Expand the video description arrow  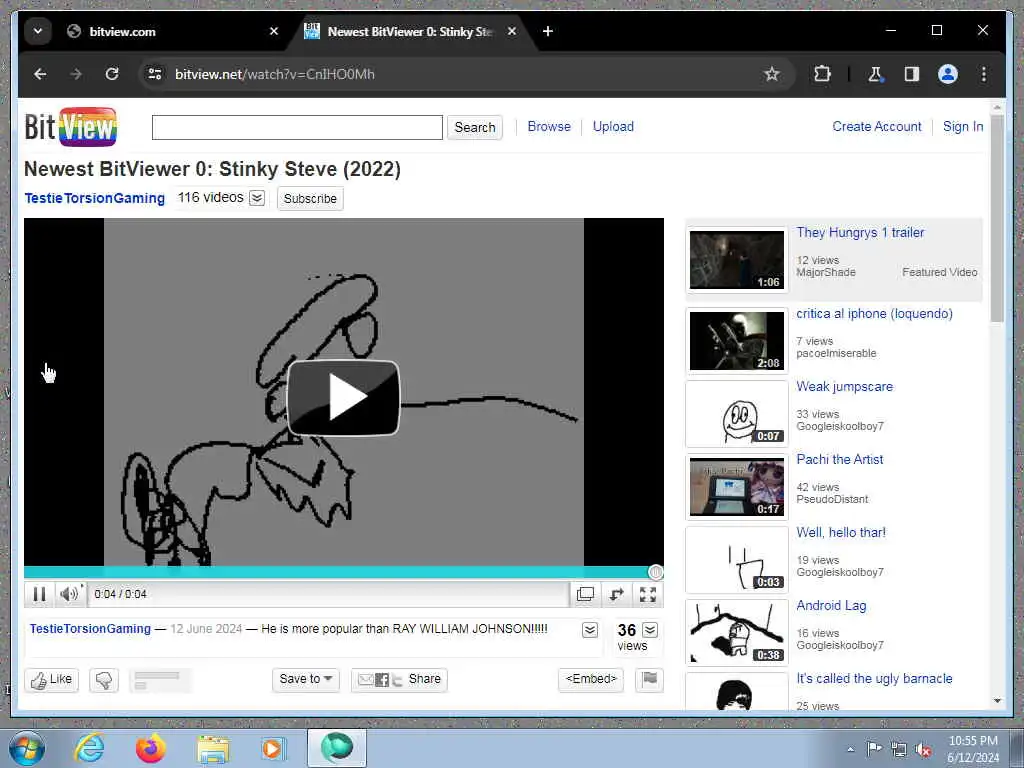point(590,630)
